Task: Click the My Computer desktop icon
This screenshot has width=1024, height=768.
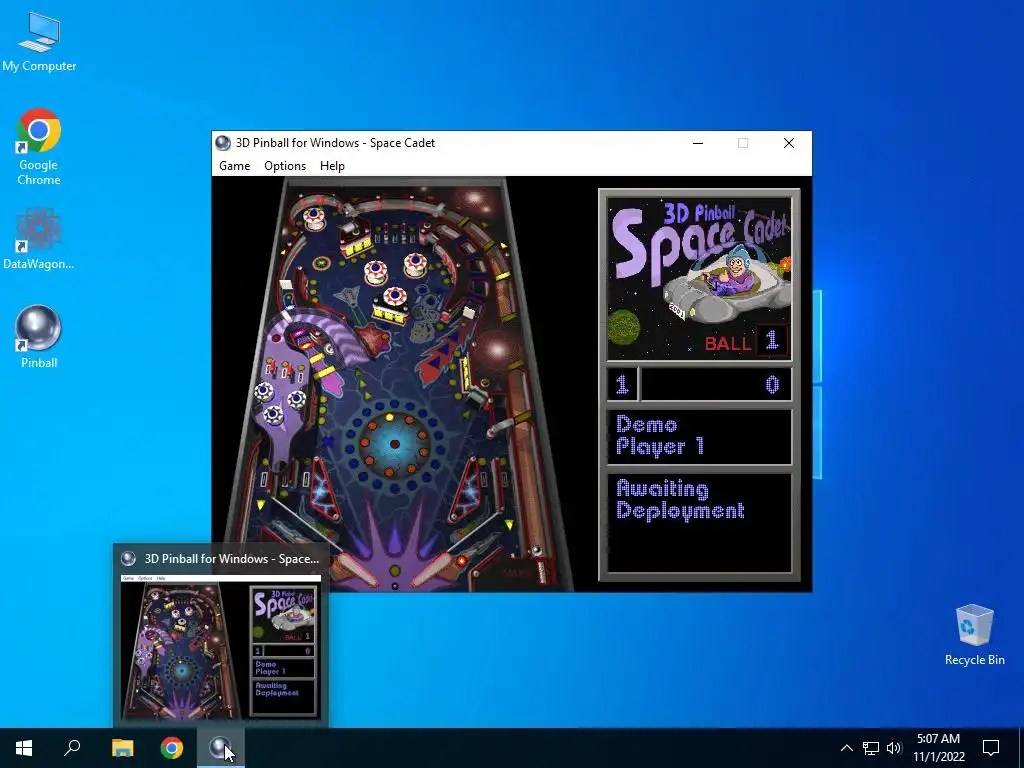Action: click(x=39, y=42)
